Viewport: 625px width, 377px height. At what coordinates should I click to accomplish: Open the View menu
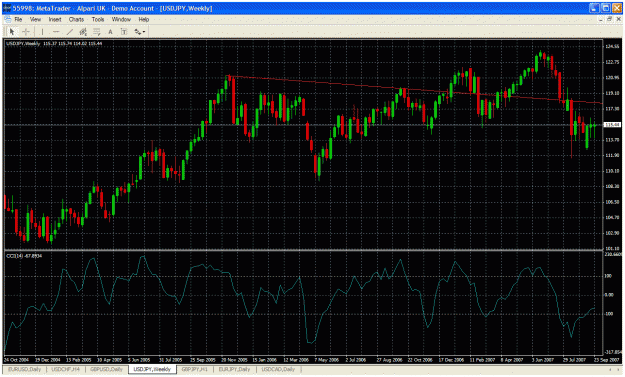35,19
